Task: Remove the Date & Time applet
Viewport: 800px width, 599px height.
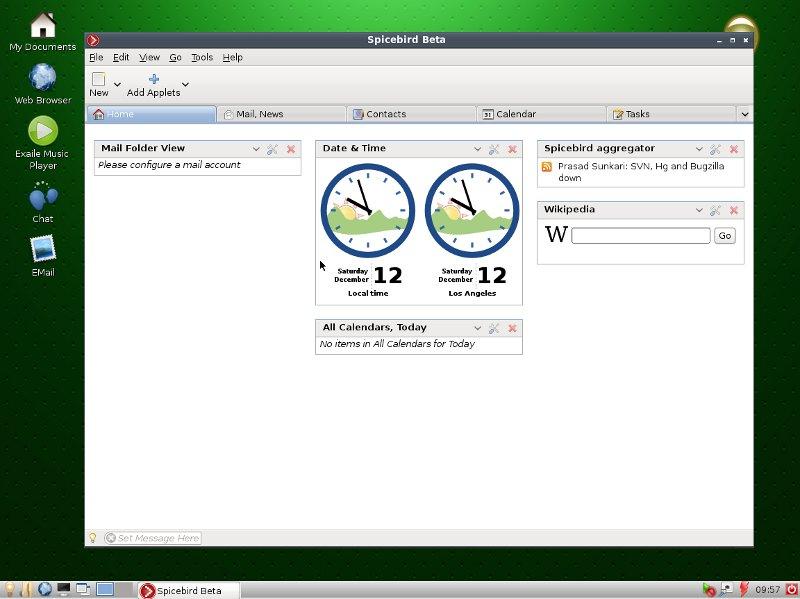Action: point(512,149)
